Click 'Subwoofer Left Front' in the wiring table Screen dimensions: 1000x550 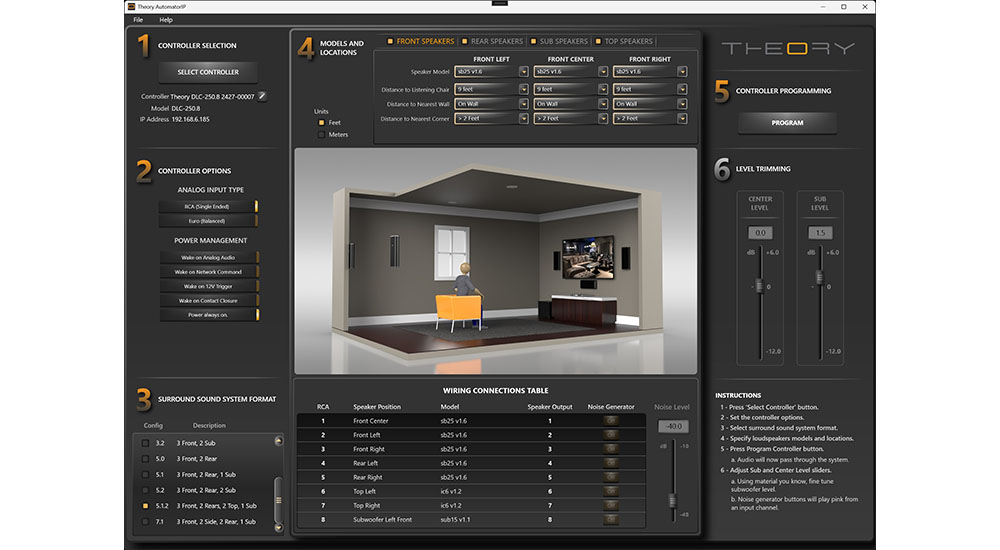(x=382, y=519)
